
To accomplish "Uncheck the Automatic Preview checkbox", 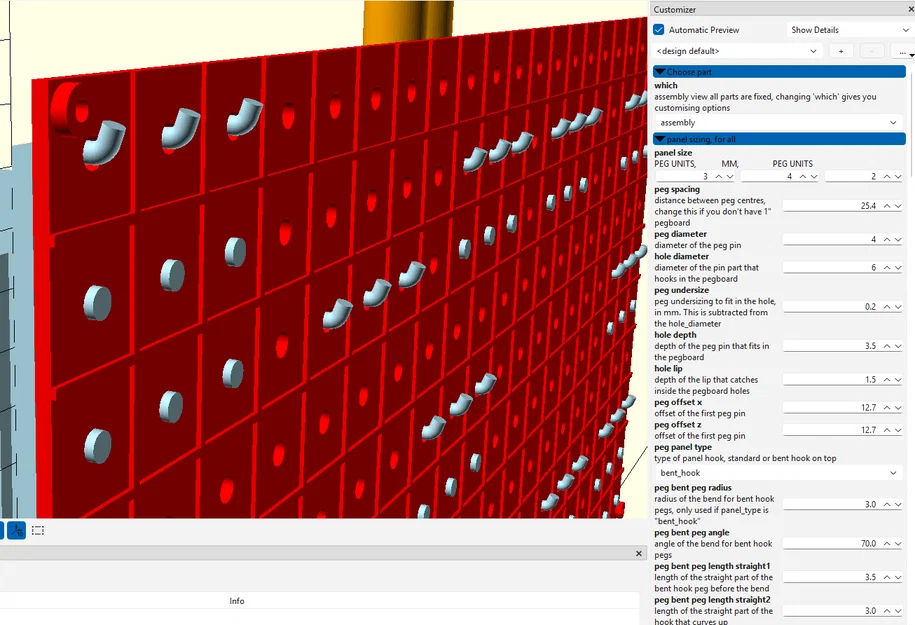I will coord(659,30).
